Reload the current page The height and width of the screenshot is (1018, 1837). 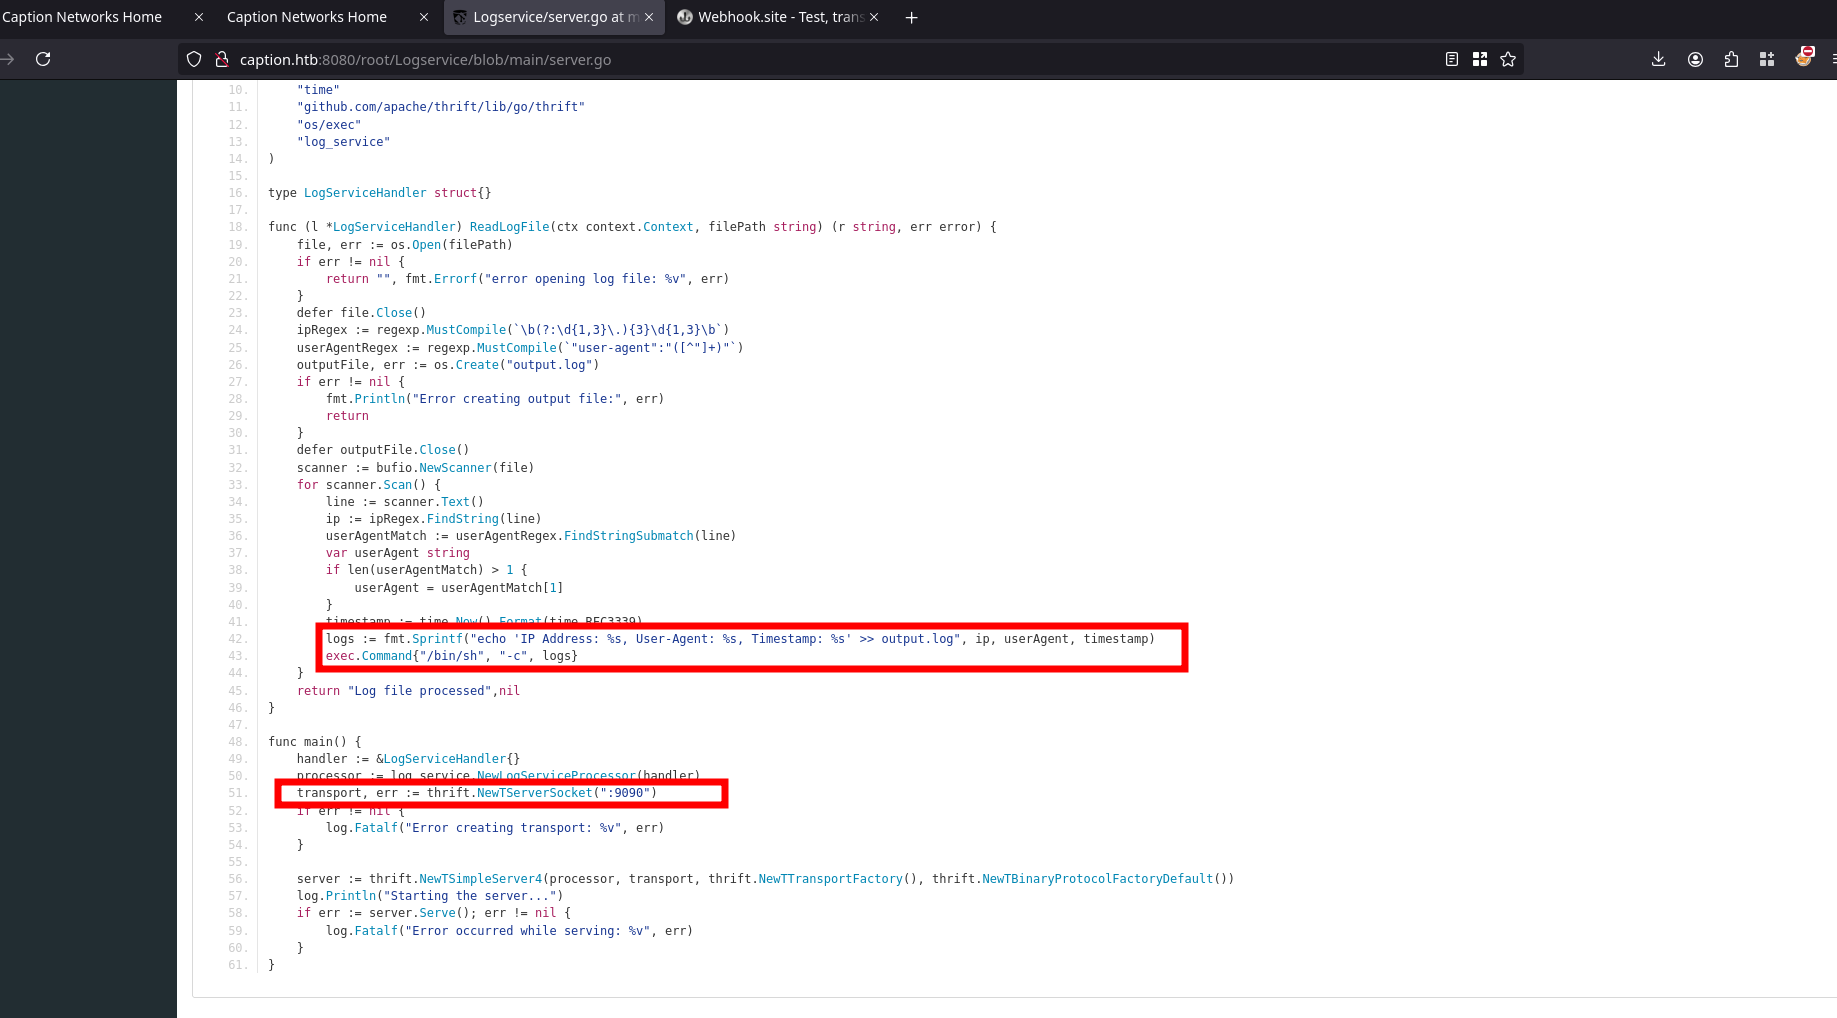tap(43, 59)
